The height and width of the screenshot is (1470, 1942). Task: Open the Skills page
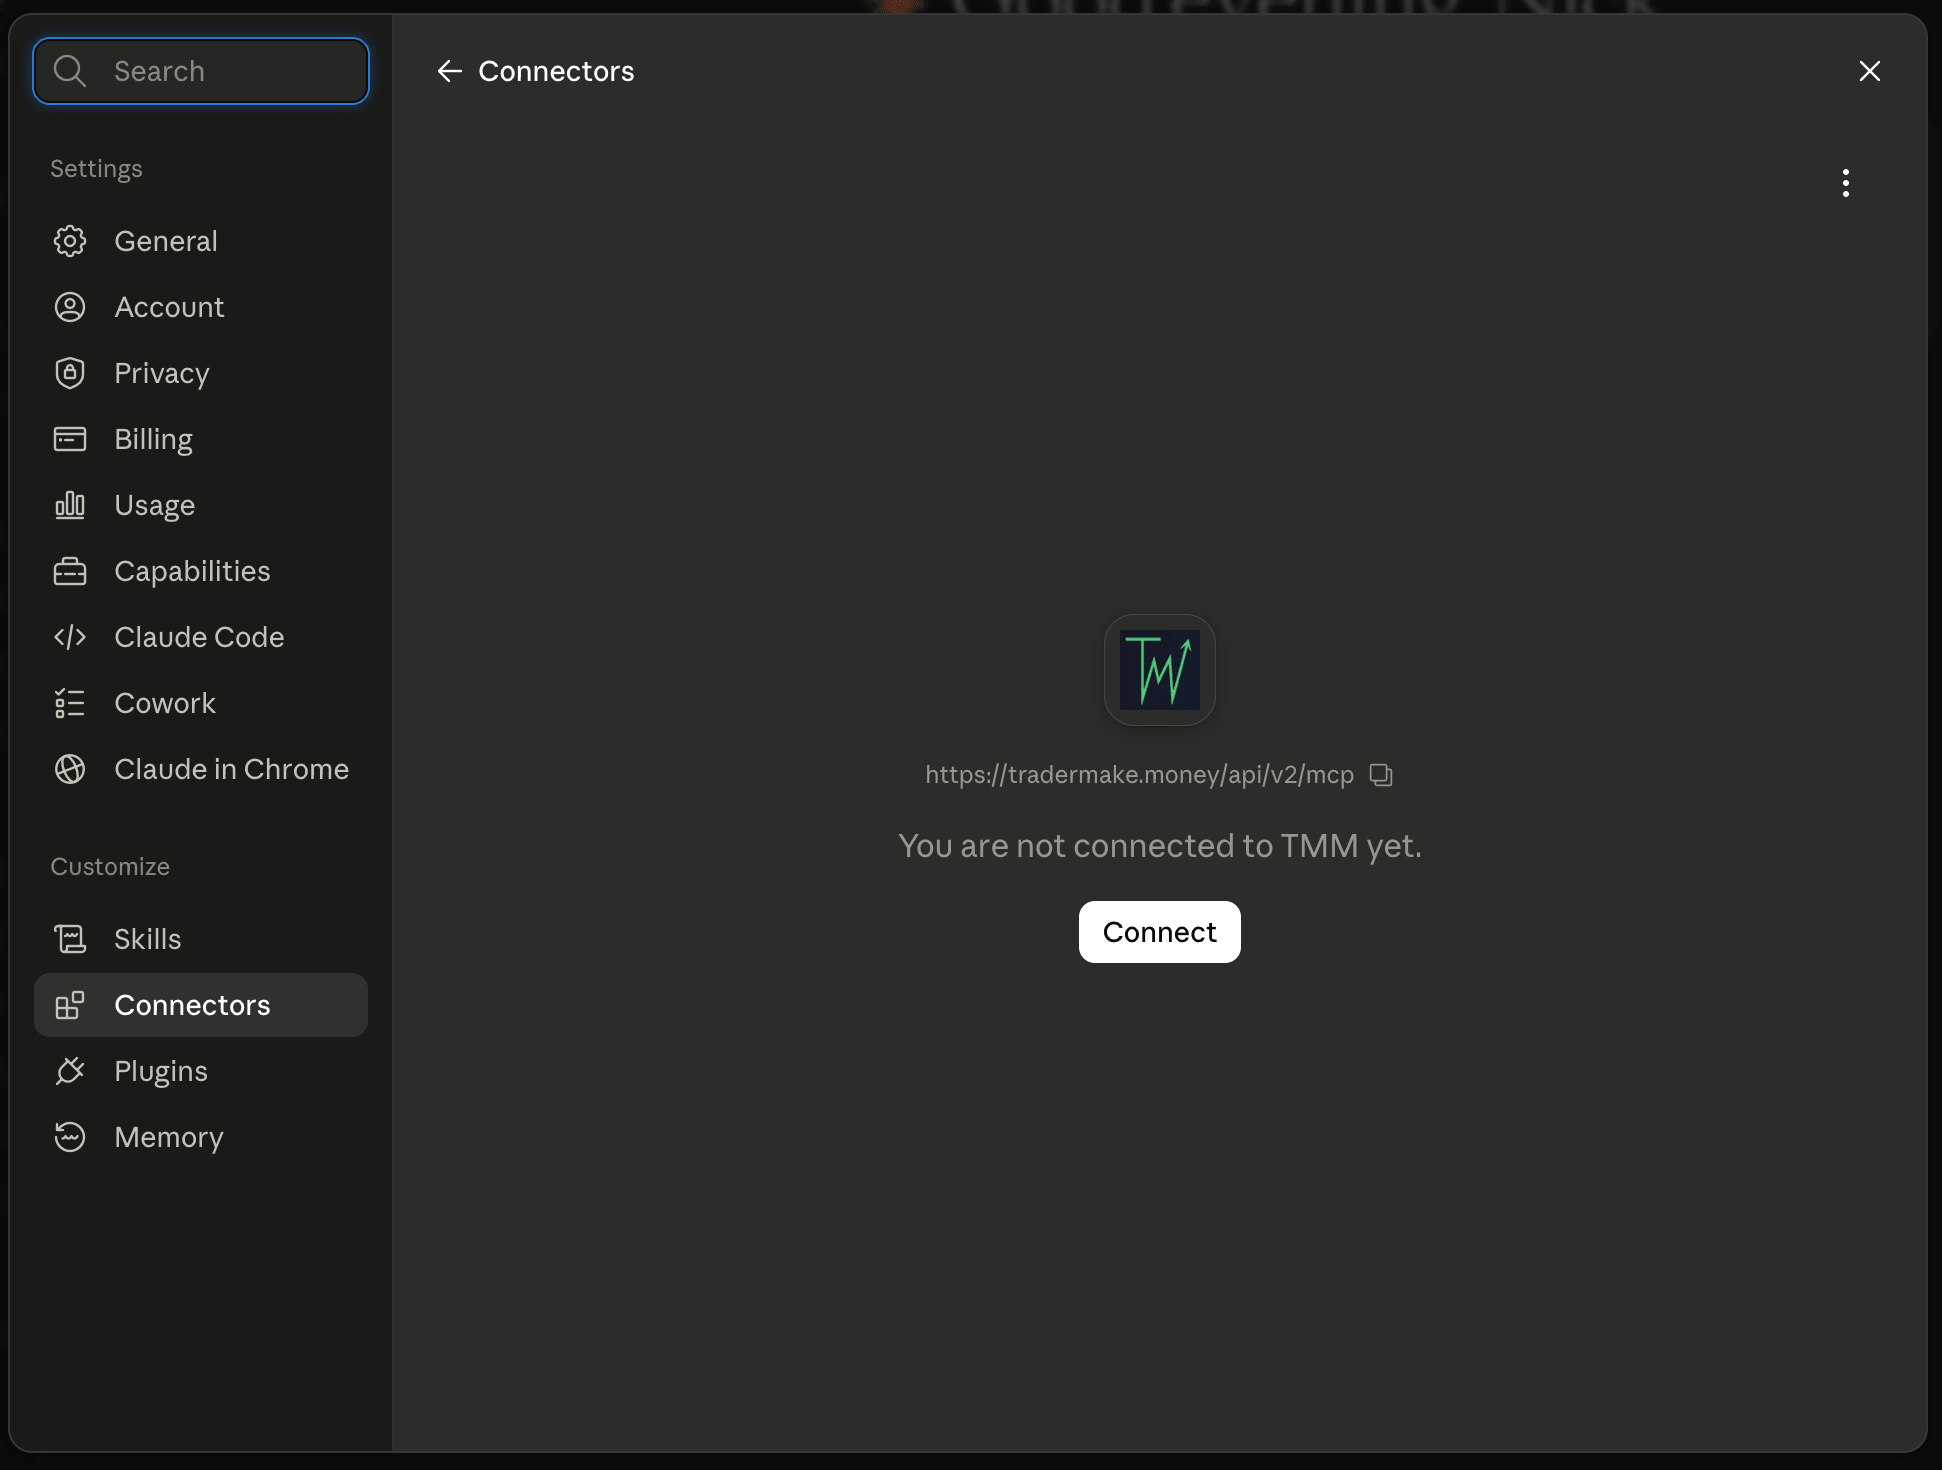[201, 939]
